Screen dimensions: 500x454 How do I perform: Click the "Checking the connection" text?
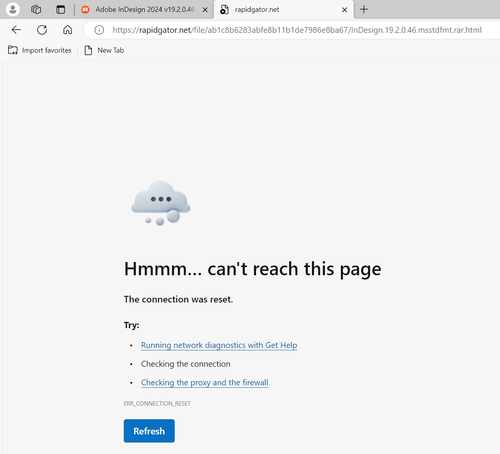tap(185, 364)
